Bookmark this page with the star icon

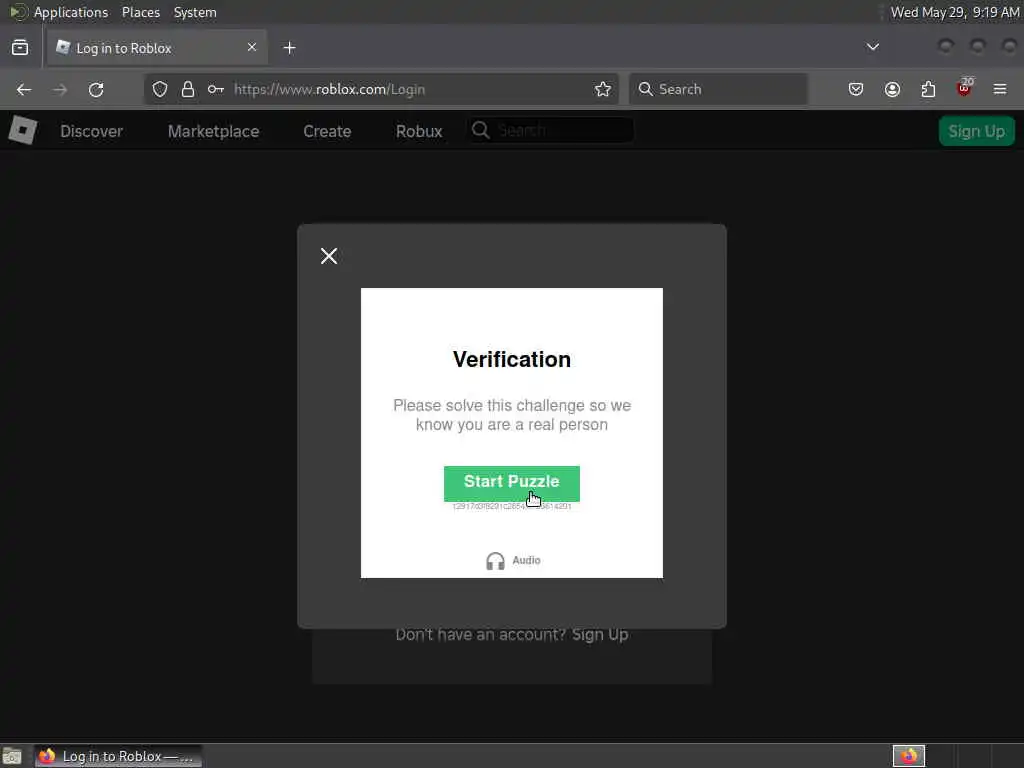click(x=603, y=89)
